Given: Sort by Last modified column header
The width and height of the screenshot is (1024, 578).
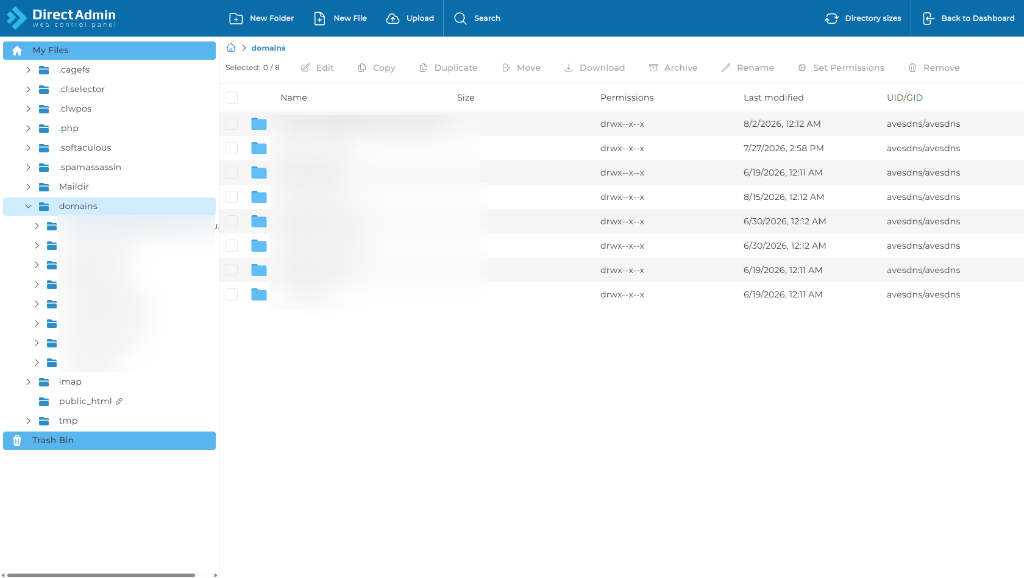Looking at the screenshot, I should coord(773,98).
